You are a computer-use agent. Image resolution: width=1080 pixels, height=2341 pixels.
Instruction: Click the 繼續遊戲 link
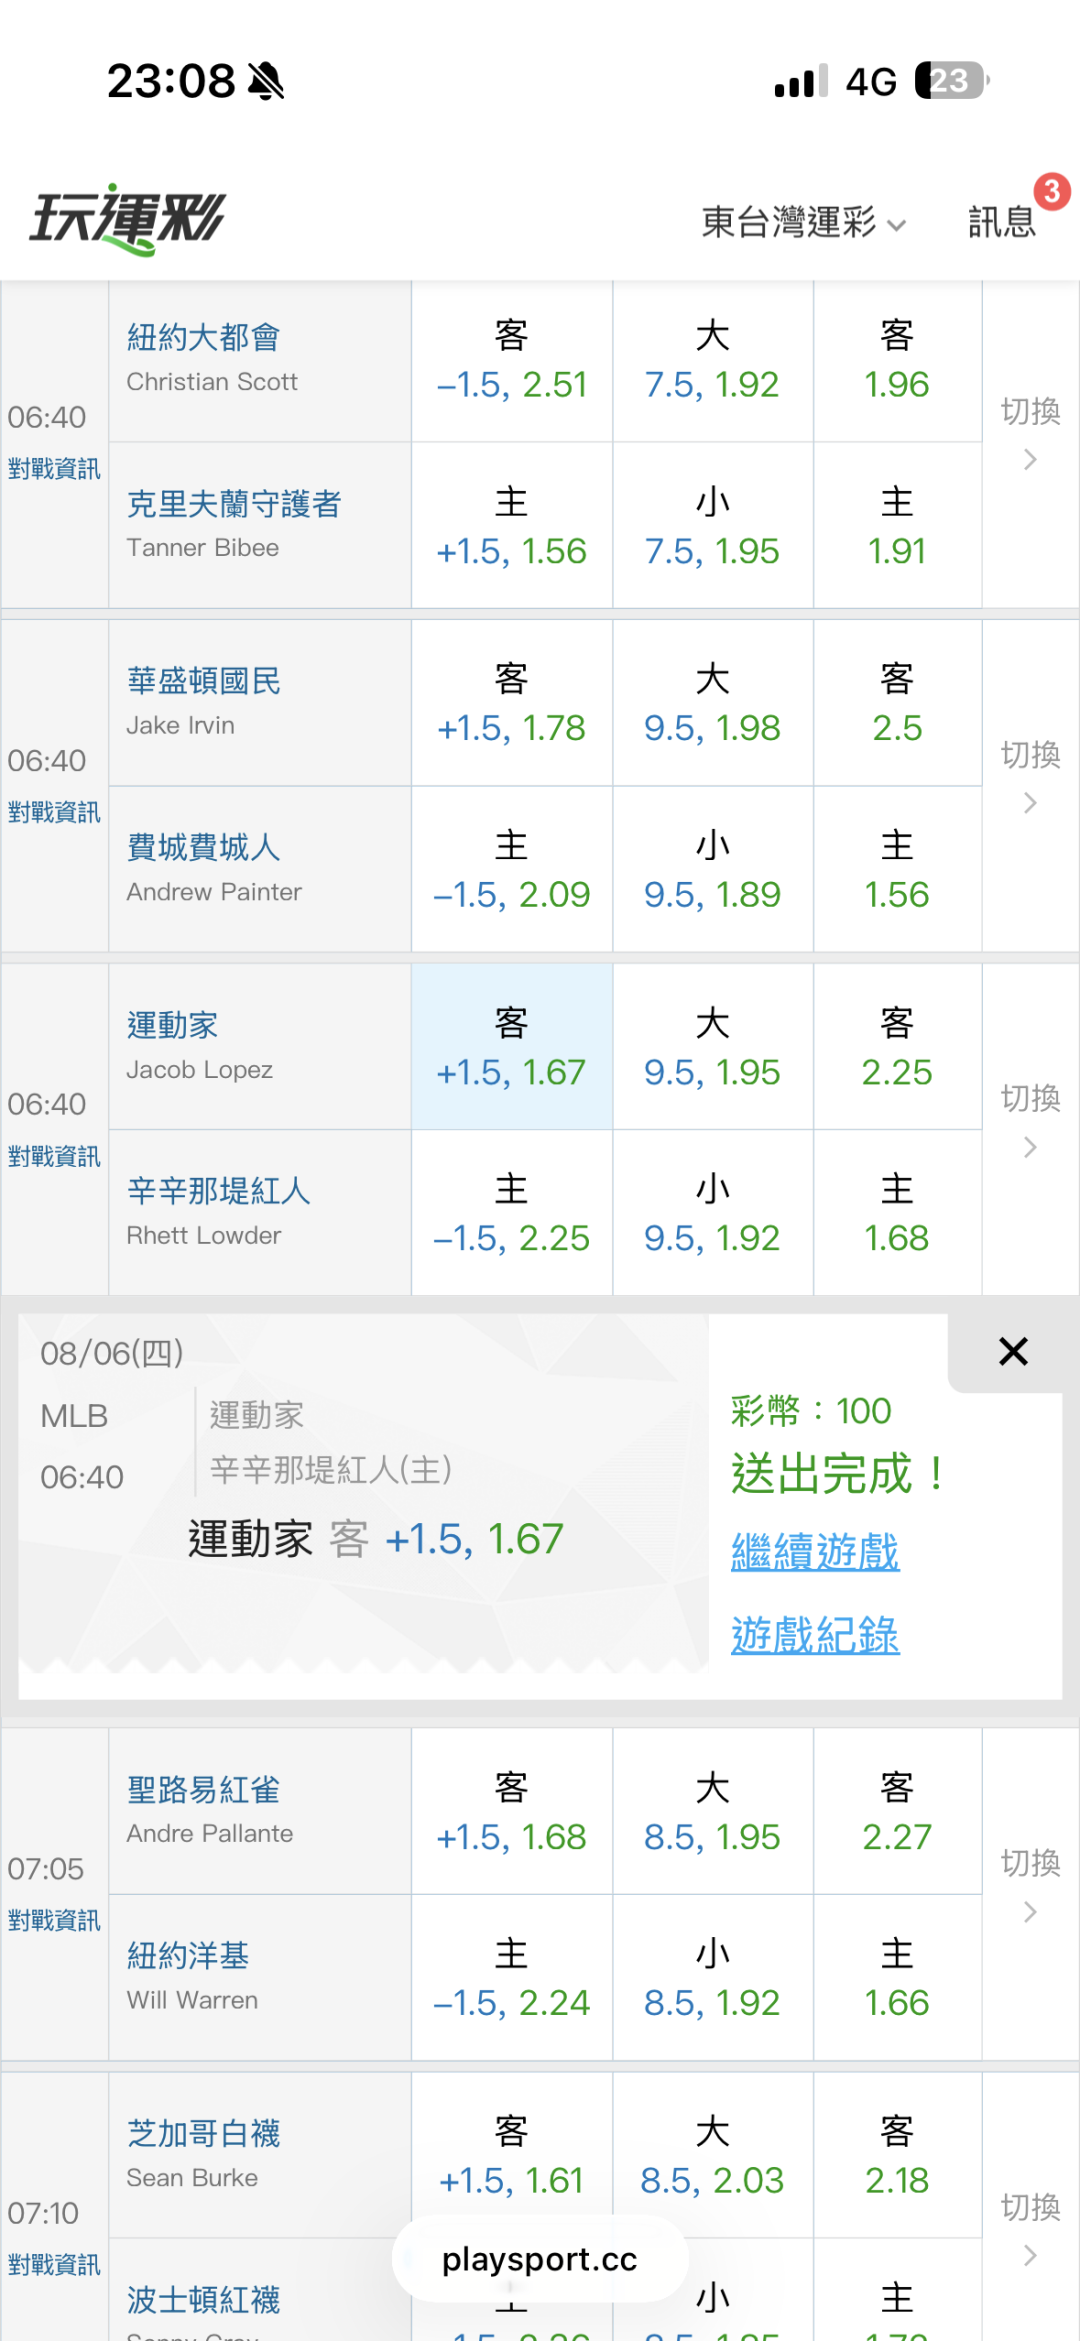(815, 1552)
